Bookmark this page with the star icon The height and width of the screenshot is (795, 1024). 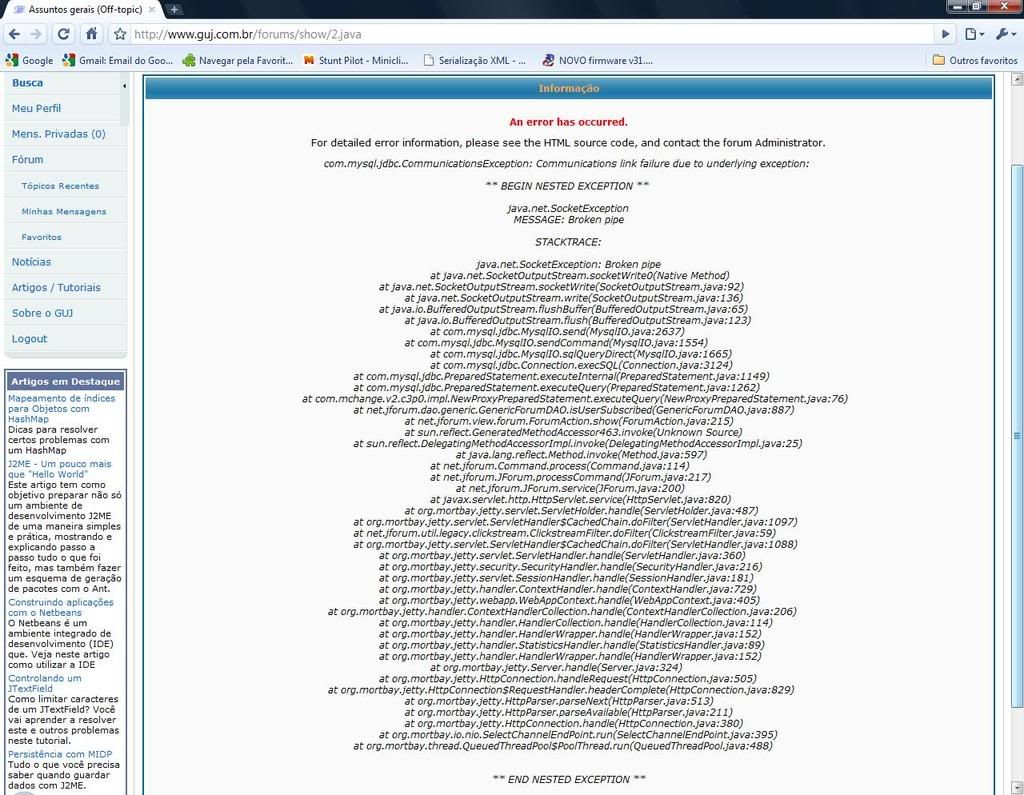coord(120,34)
